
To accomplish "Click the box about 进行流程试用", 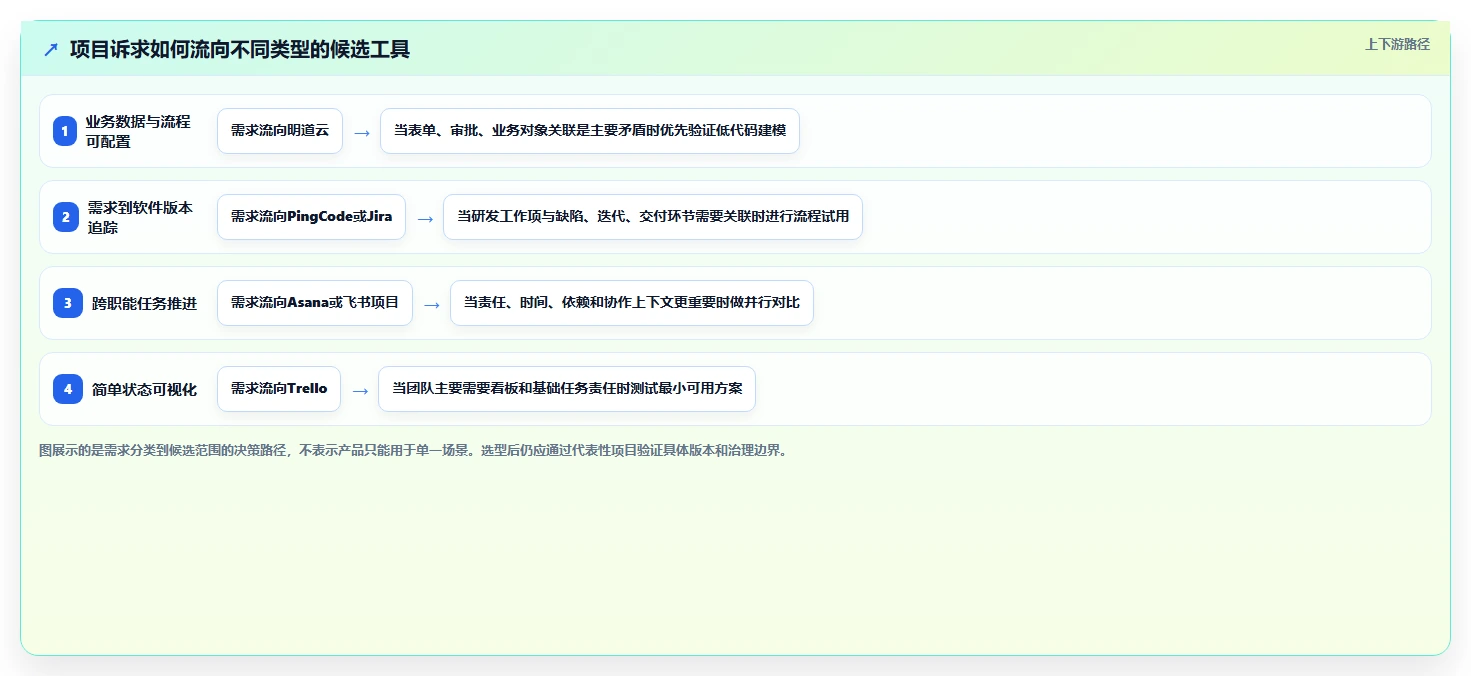I will coord(653,217).
